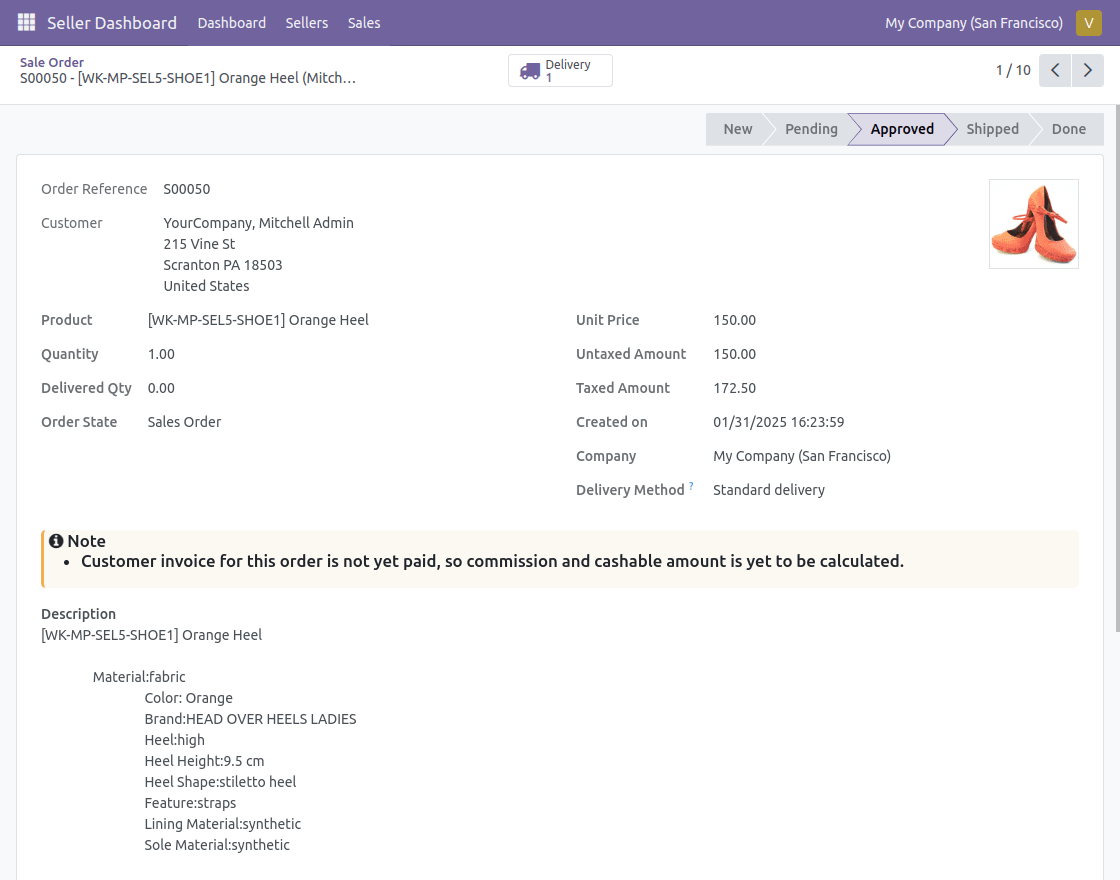Open the My Company (San Francisco) switcher
Screen dimensions: 1120x880
point(973,22)
